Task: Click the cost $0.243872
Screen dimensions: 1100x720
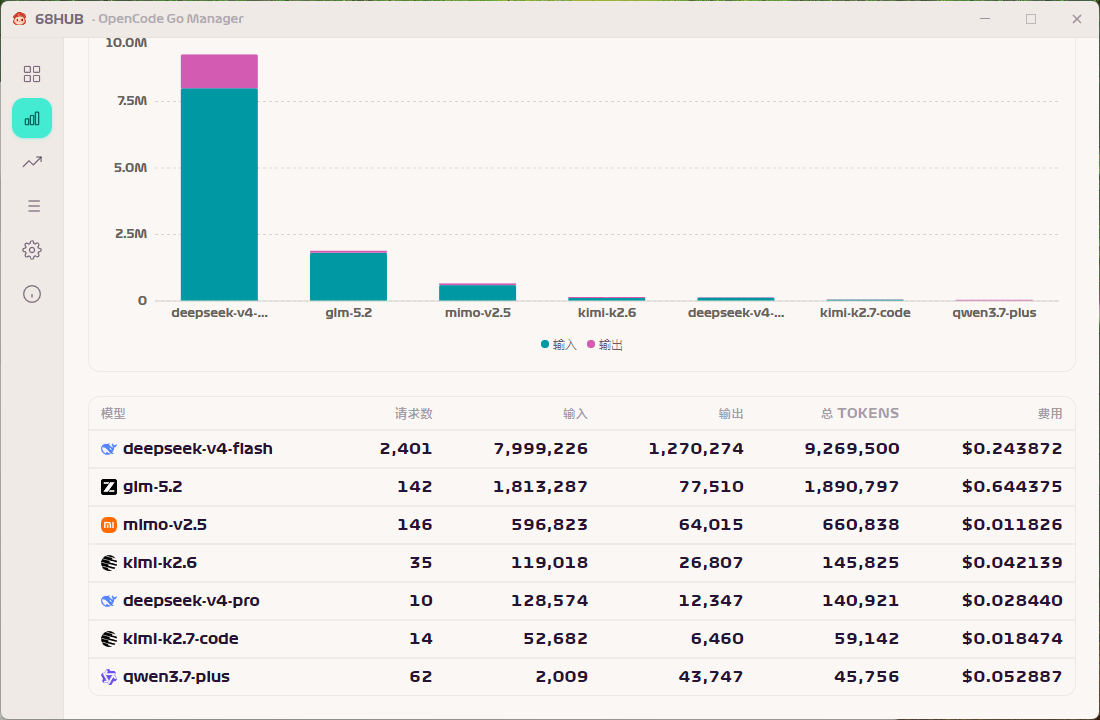Action: pyautogui.click(x=1012, y=449)
